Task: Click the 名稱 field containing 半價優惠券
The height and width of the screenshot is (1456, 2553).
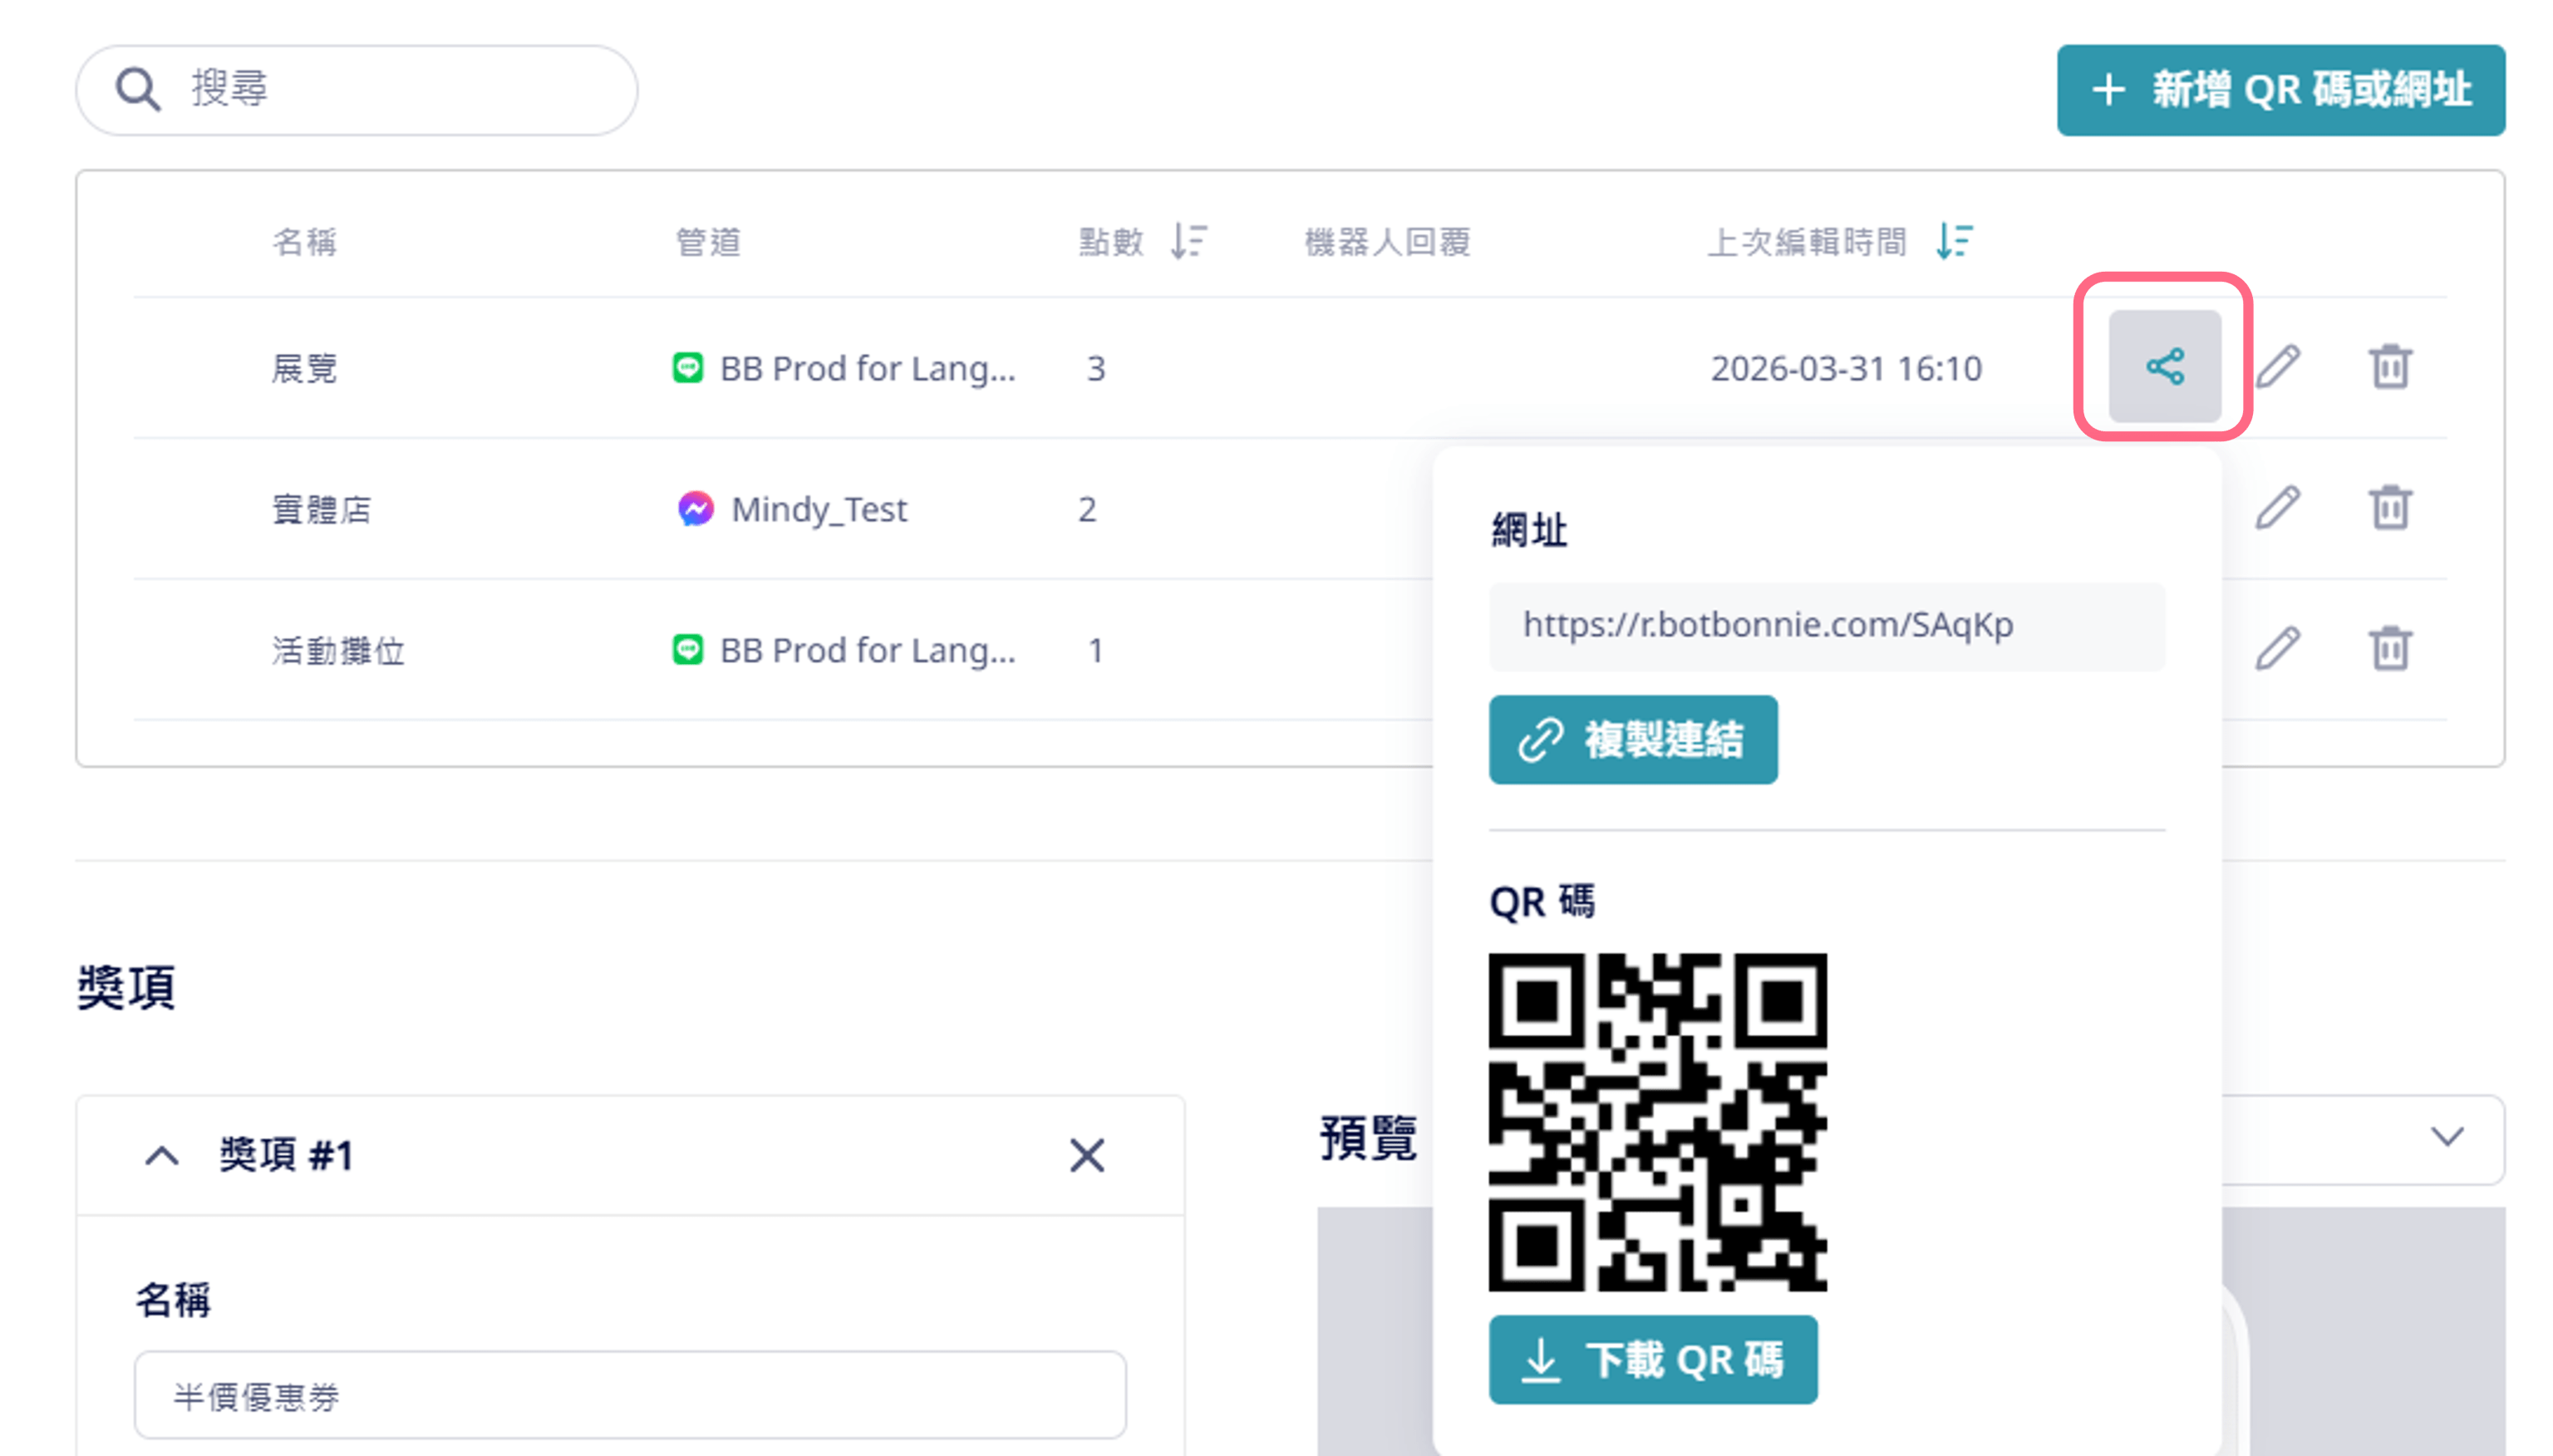Action: click(630, 1396)
